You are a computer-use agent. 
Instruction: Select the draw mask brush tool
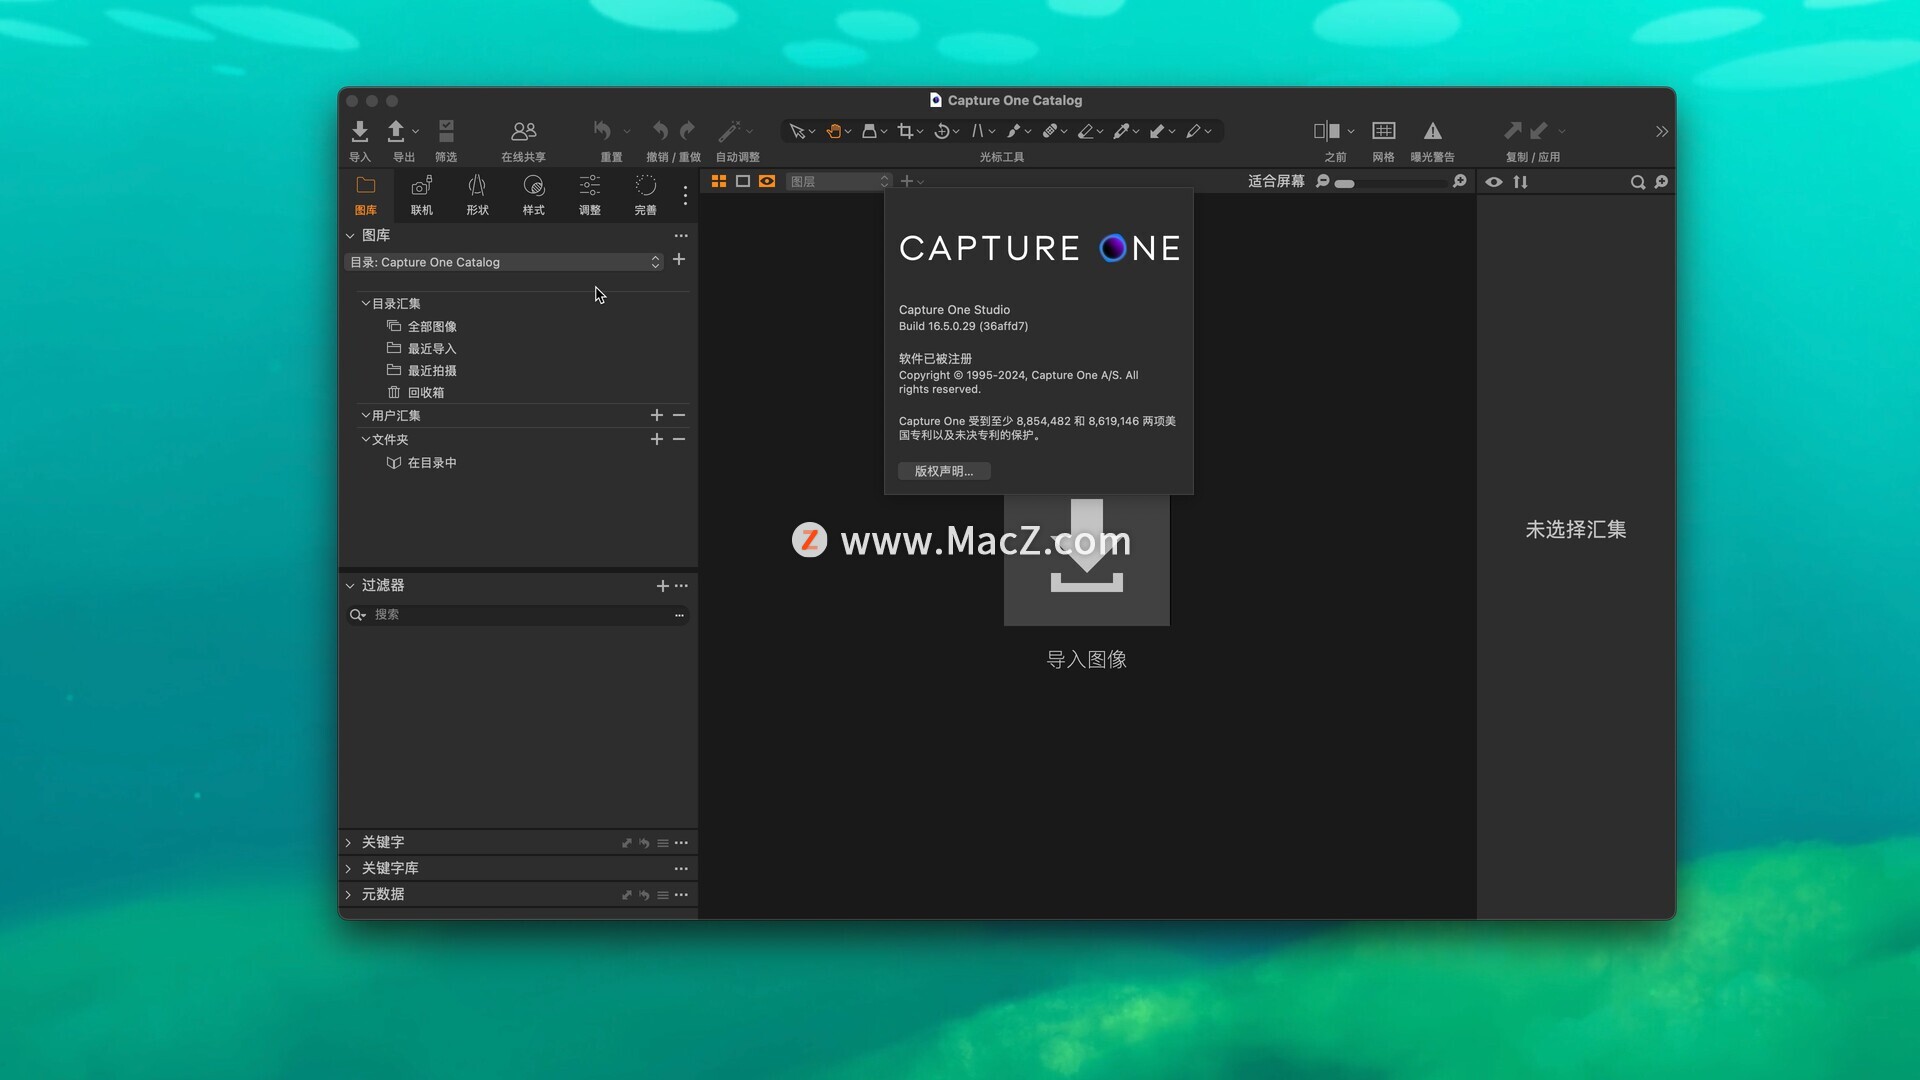pos(1013,131)
